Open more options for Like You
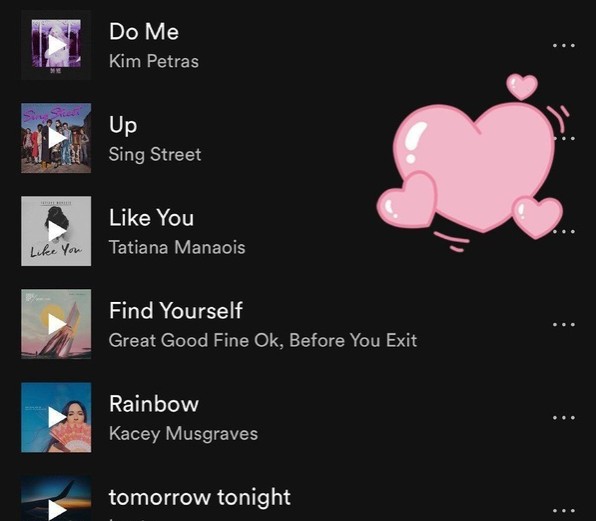Screen dimensions: 596x521 click(564, 231)
